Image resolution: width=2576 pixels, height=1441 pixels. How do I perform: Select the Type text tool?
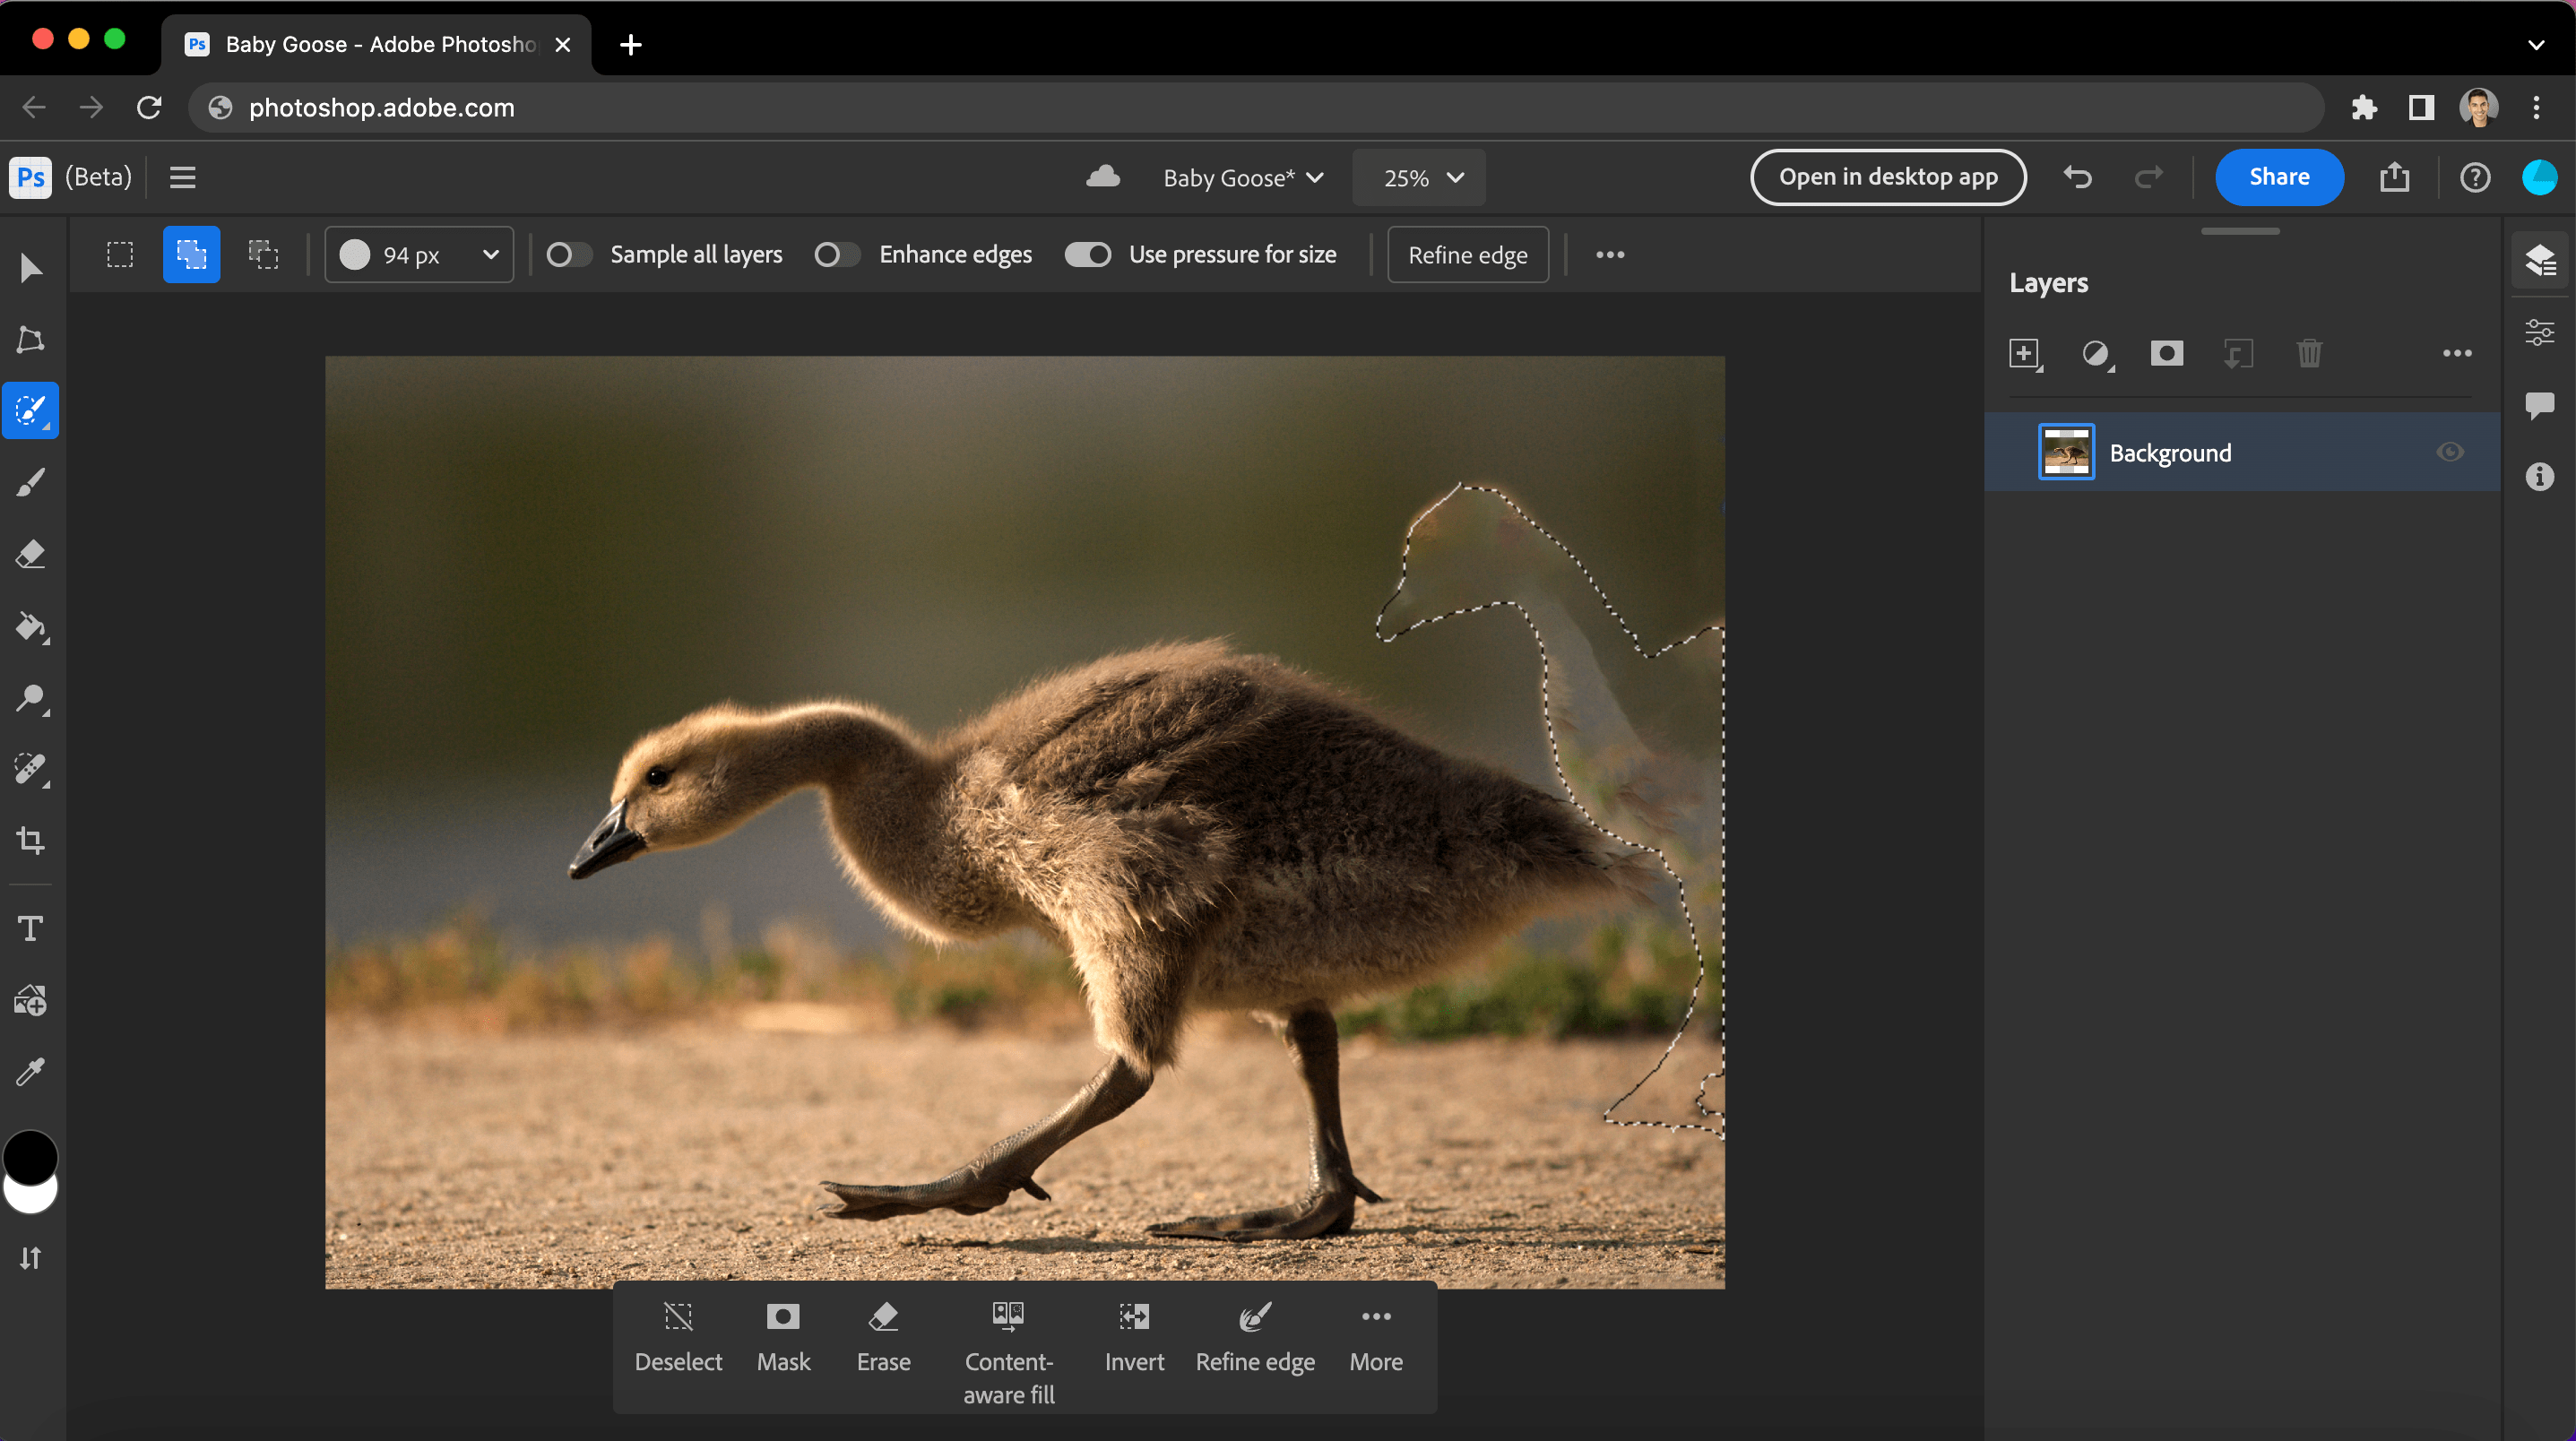click(31, 928)
